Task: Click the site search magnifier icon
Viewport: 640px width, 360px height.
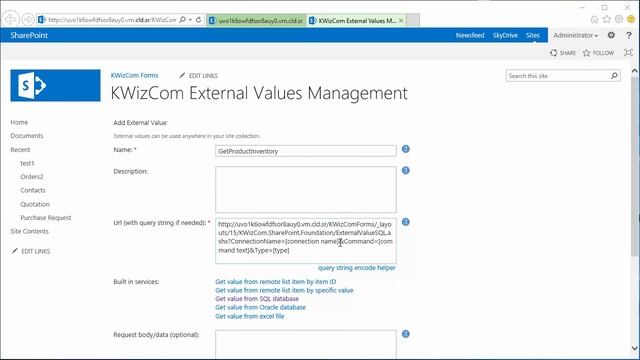Action: (x=614, y=76)
